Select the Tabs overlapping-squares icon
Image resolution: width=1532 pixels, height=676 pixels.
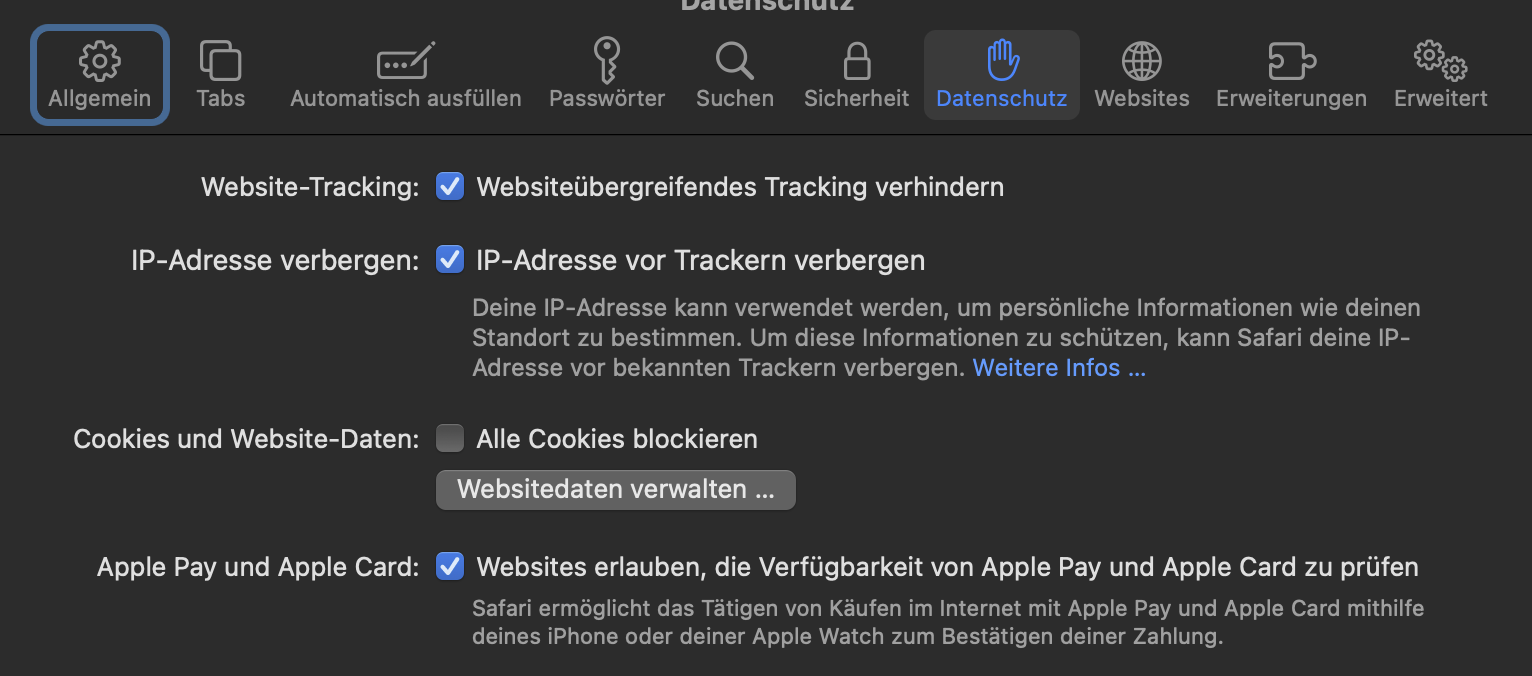pyautogui.click(x=220, y=61)
